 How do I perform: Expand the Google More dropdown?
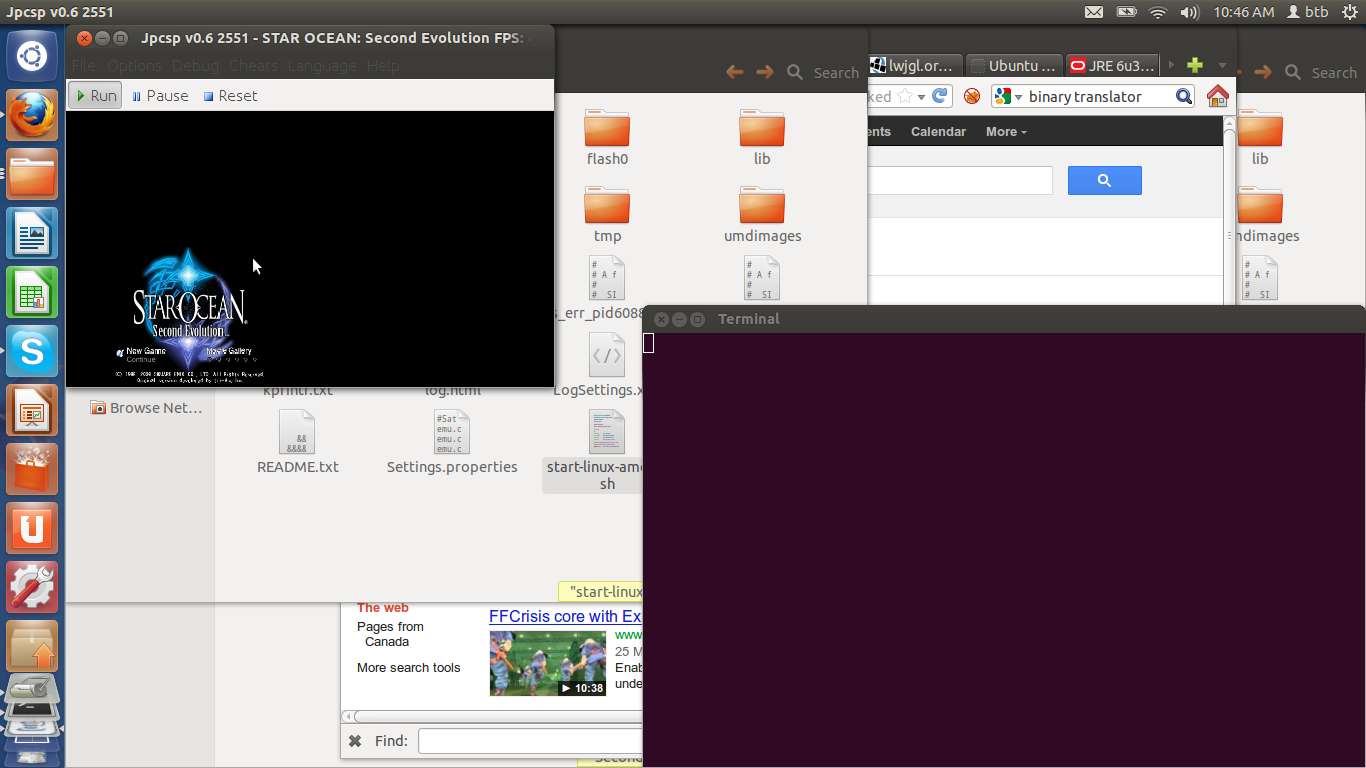pos(1006,132)
